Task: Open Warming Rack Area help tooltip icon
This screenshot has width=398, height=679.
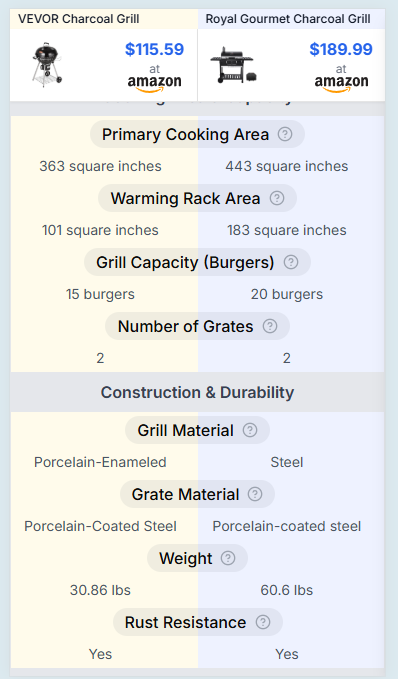Action: pyautogui.click(x=277, y=198)
